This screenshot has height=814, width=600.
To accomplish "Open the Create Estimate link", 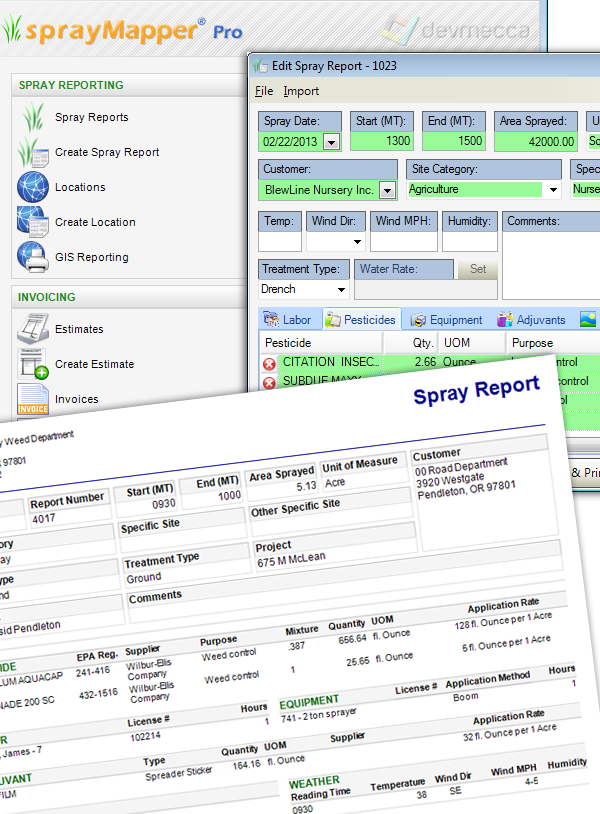I will (x=94, y=364).
